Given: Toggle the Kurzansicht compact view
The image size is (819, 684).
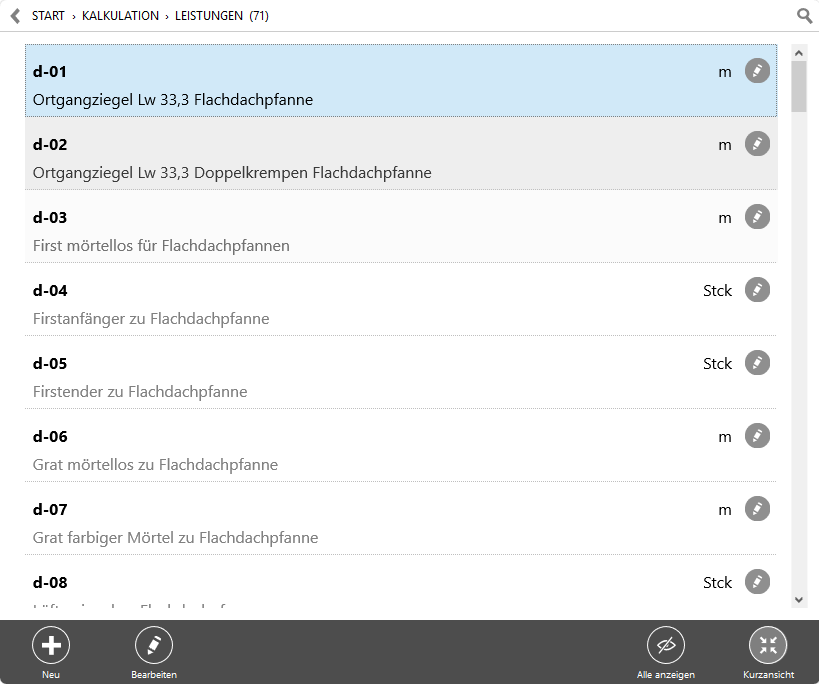Looking at the screenshot, I should coord(768,645).
